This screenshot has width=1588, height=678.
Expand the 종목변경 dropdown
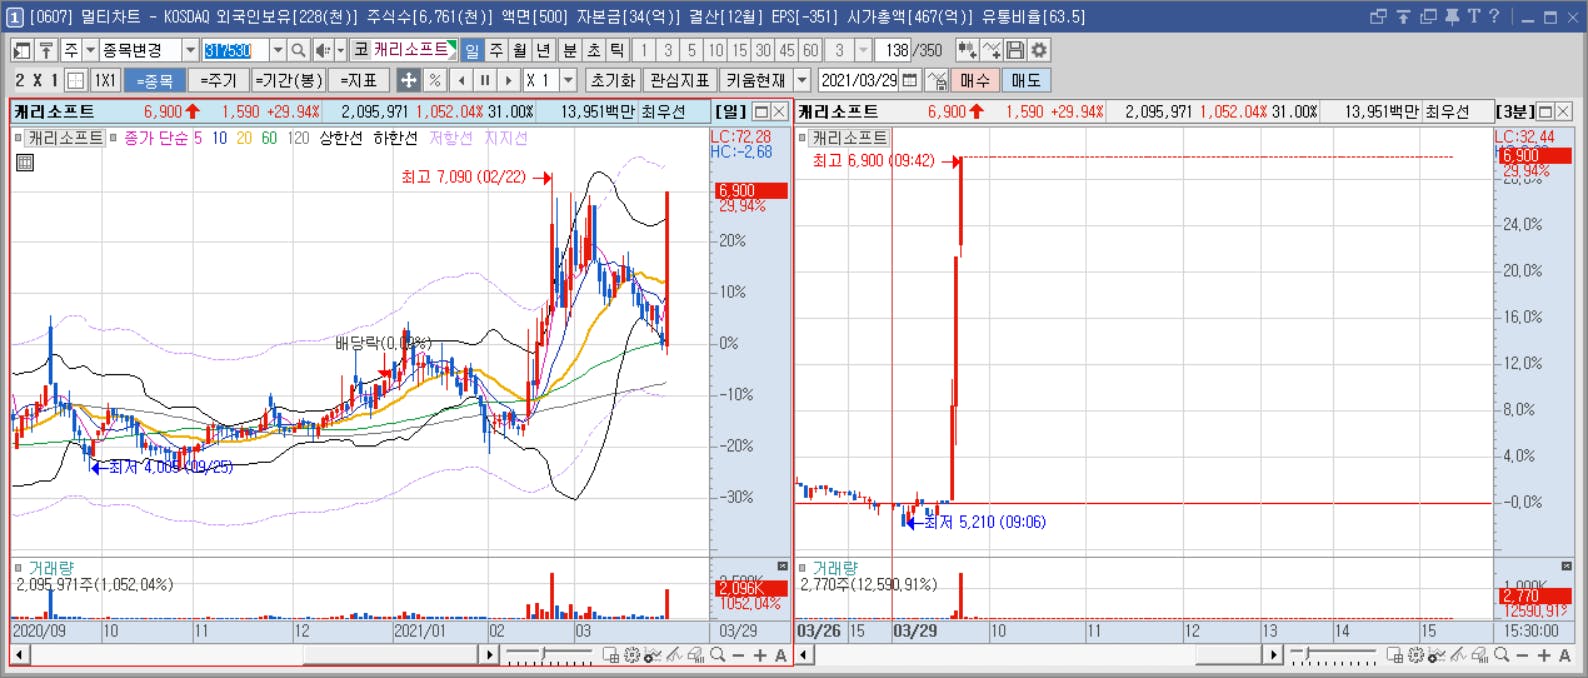pyautogui.click(x=190, y=50)
